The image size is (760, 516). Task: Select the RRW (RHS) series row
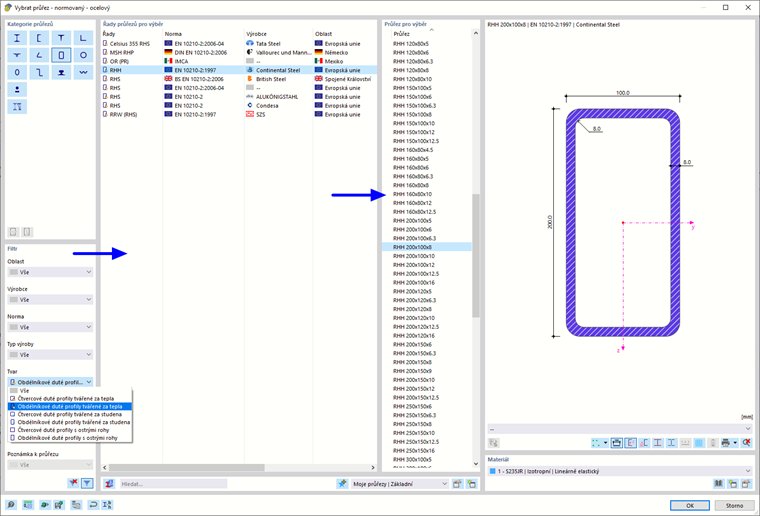pyautogui.click(x=239, y=114)
